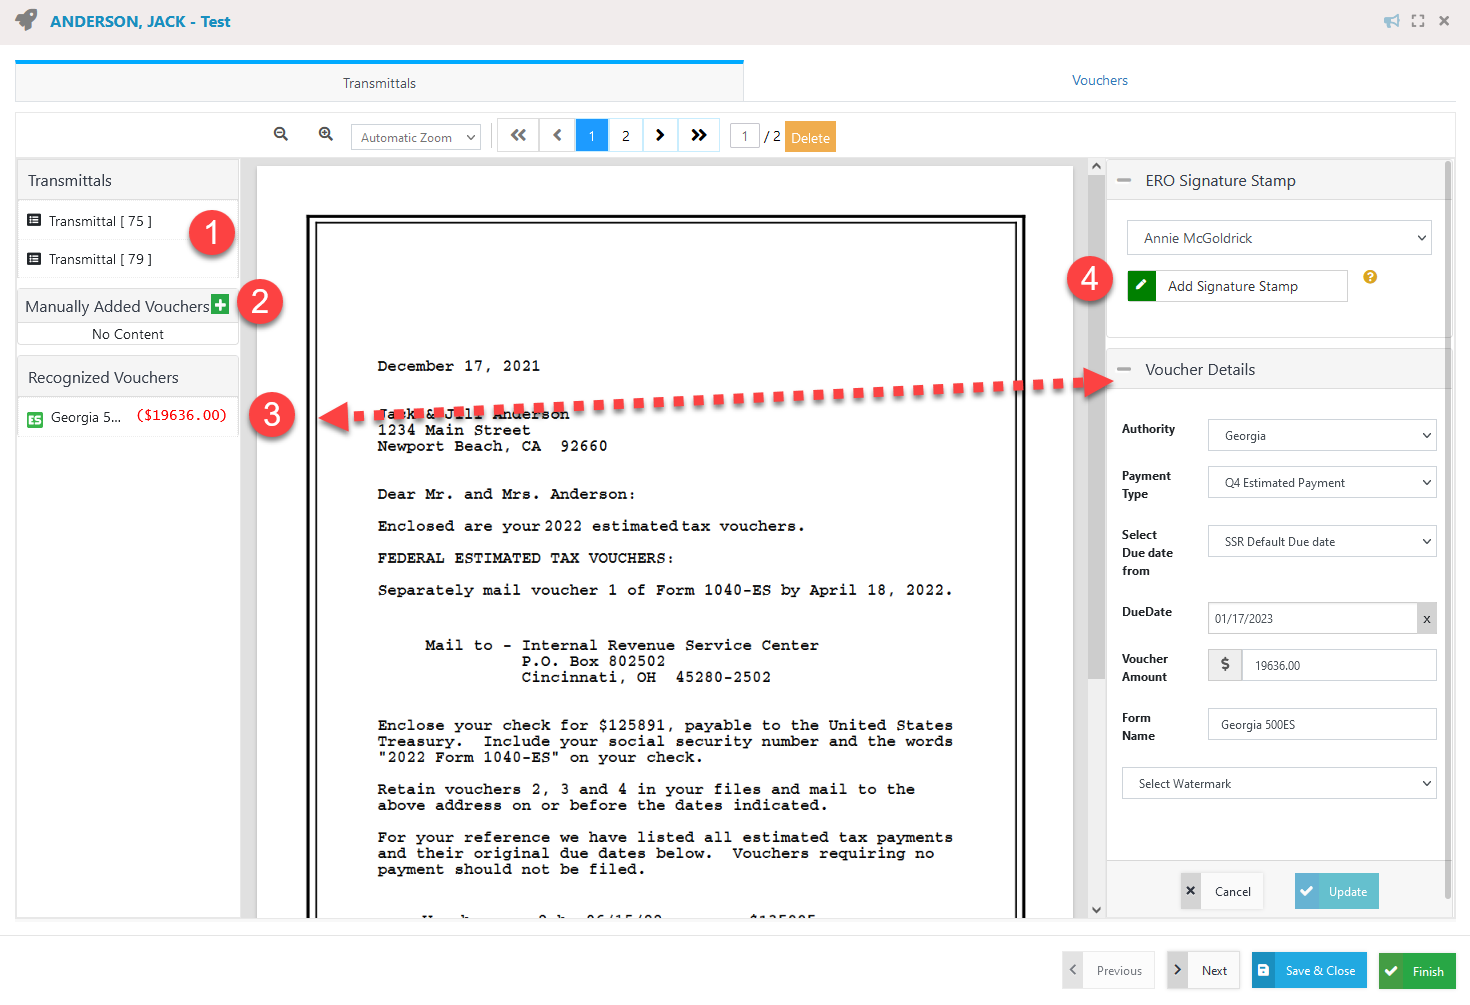Viewport: 1470px width, 1005px height.
Task: Click the Voucher Amount input field
Action: pyautogui.click(x=1338, y=666)
